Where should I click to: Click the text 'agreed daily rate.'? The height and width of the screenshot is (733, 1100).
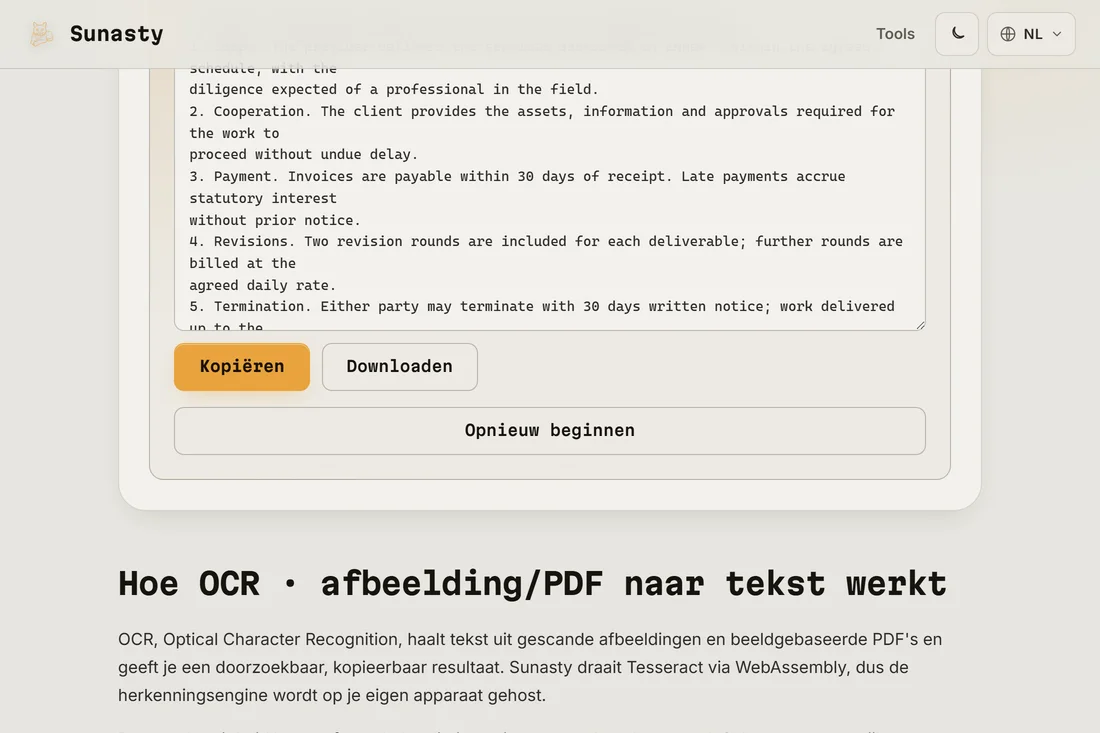[262, 285]
